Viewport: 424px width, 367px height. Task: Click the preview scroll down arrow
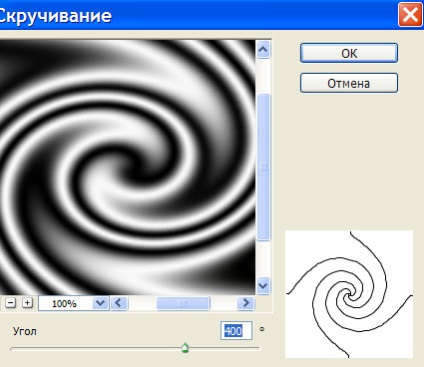[263, 286]
